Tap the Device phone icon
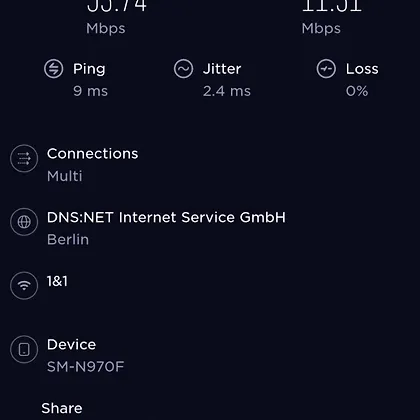420x420 pixels. (x=24, y=349)
